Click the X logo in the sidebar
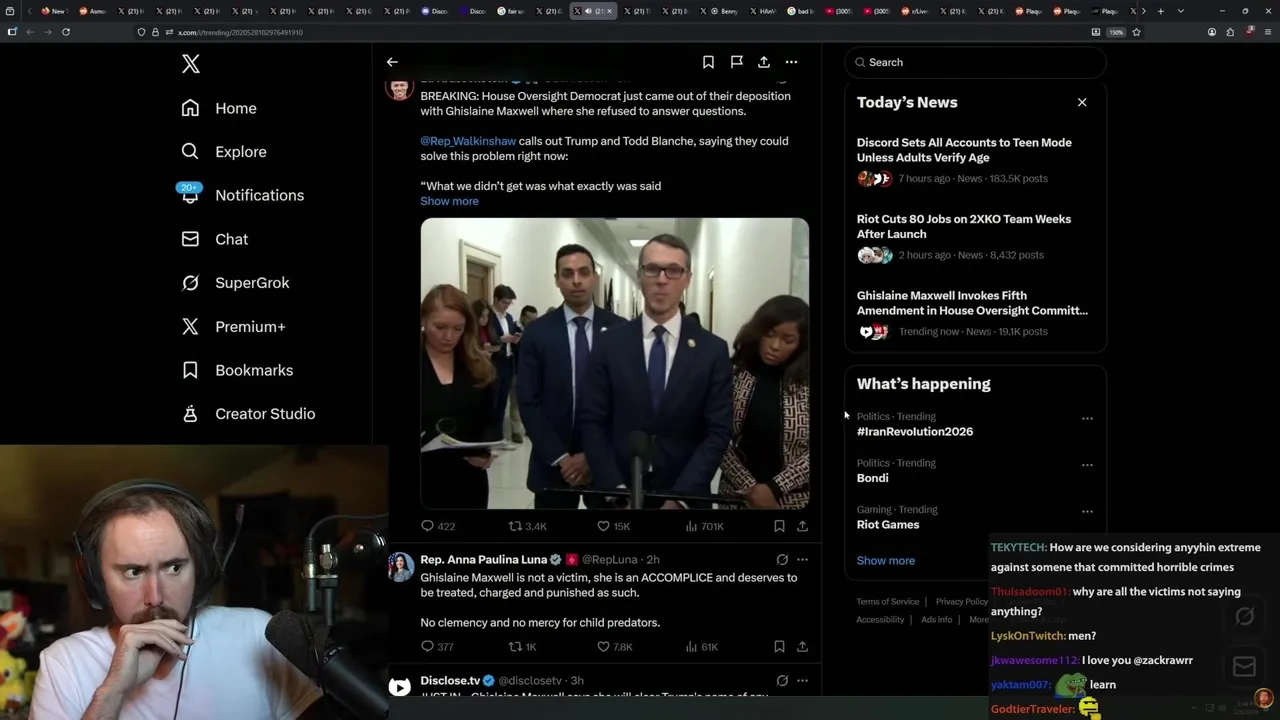The width and height of the screenshot is (1280, 720). pos(191,64)
